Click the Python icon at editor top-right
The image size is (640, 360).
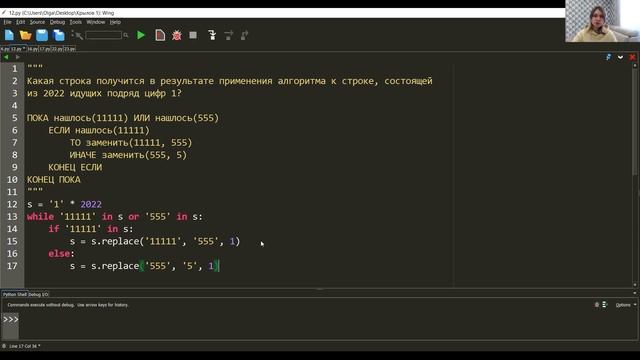coord(609,57)
